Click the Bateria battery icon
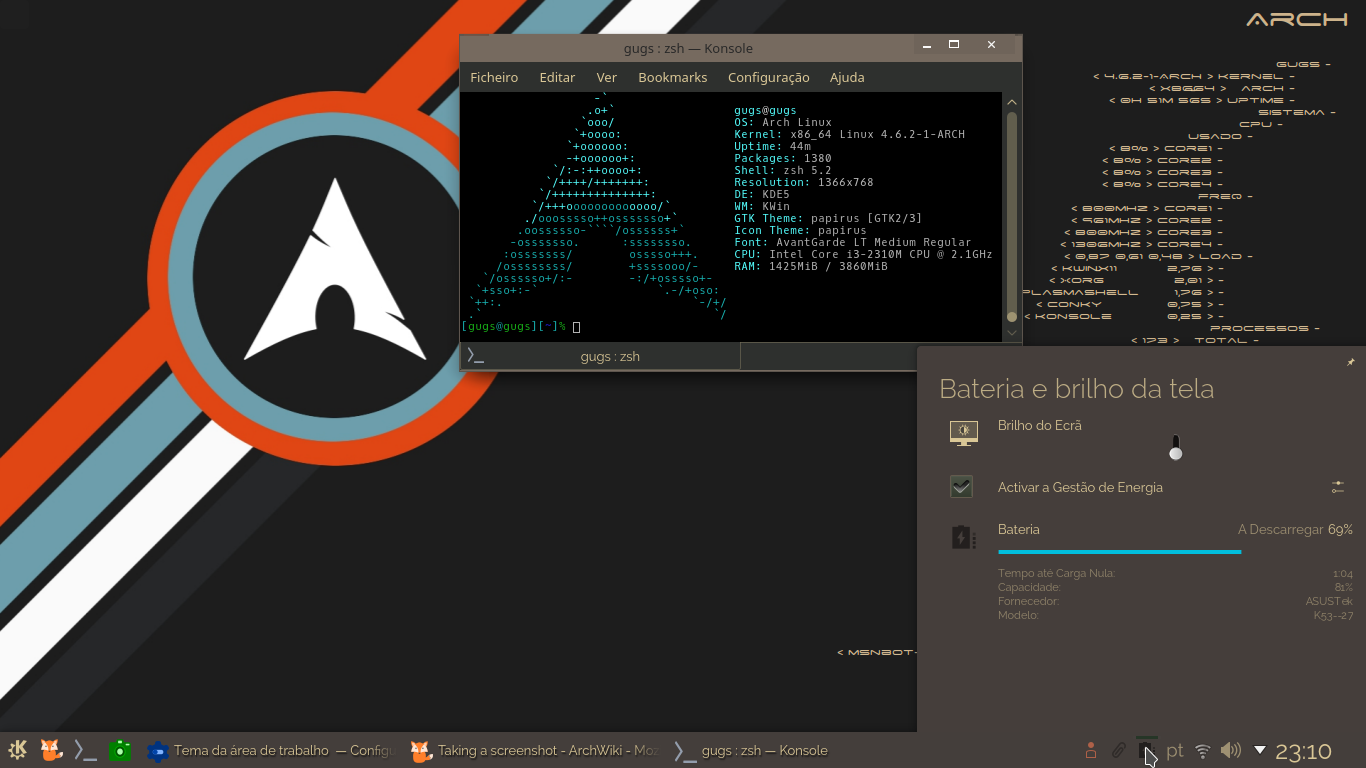Screen dimensions: 1366x768 (x=963, y=538)
